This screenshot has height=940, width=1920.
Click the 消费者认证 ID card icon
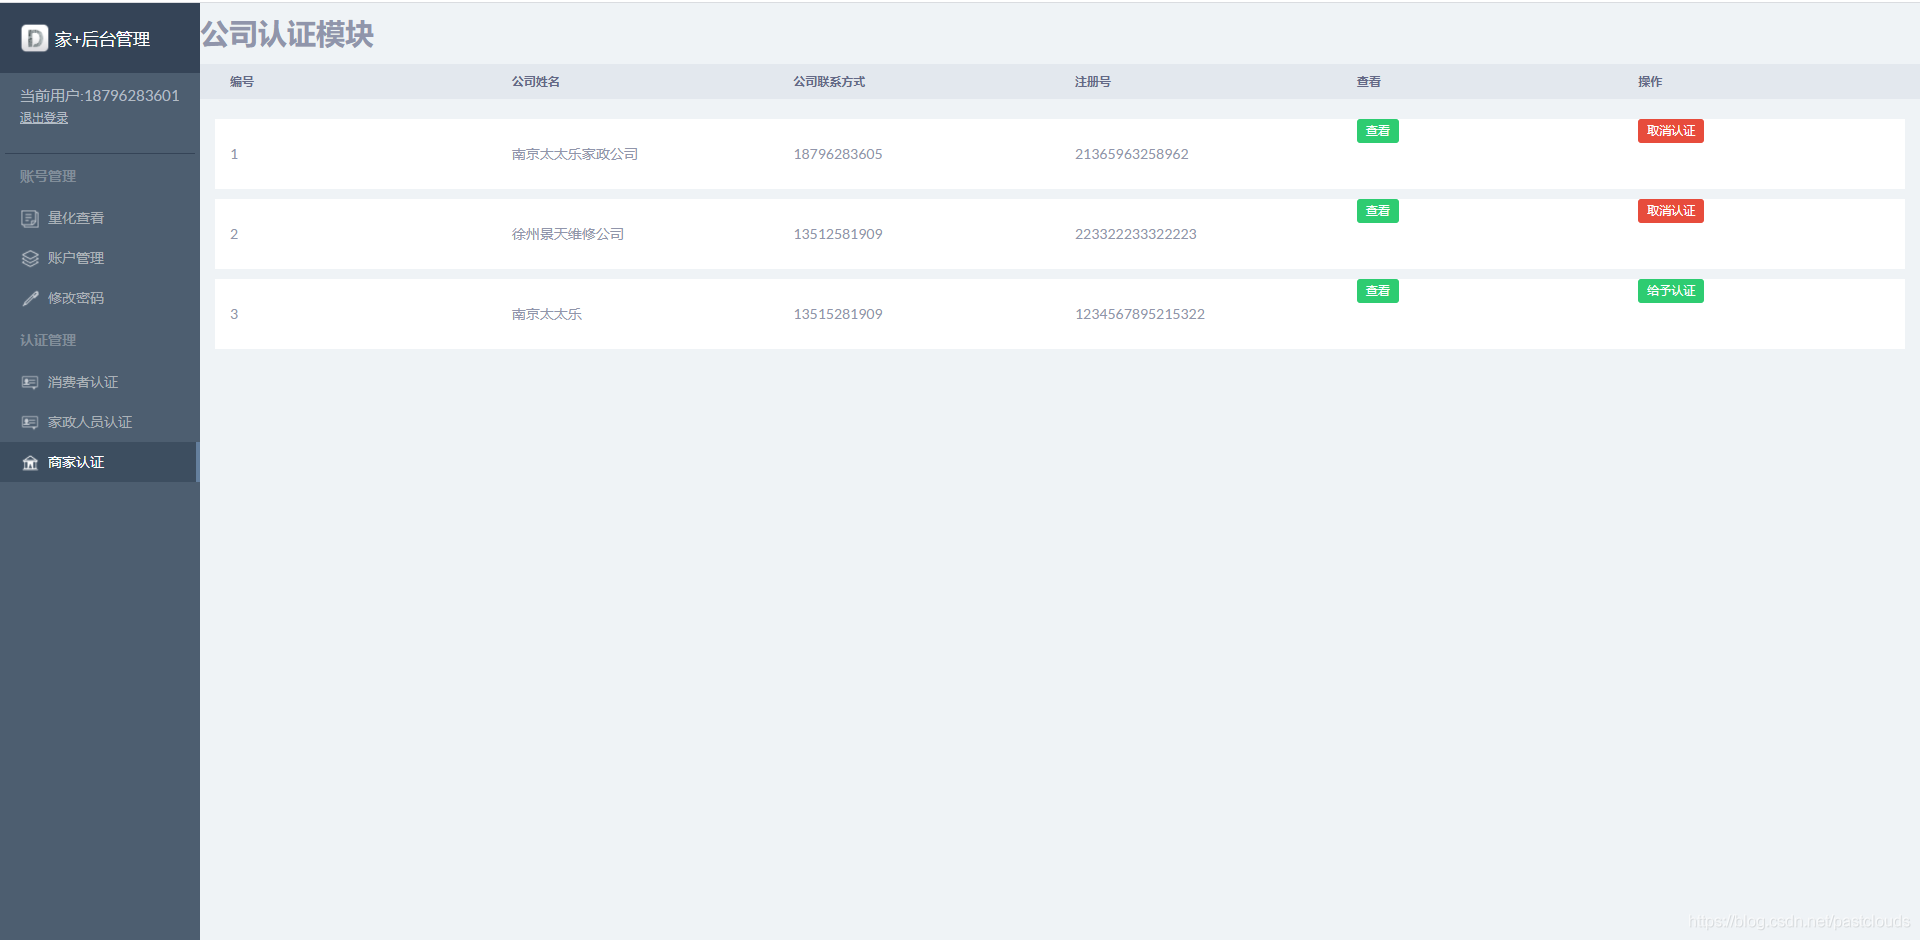pyautogui.click(x=30, y=382)
